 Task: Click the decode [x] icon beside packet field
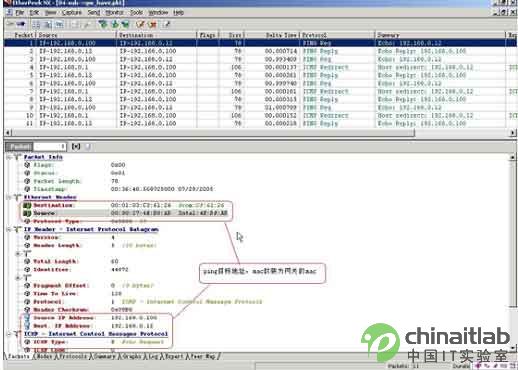coord(76,146)
